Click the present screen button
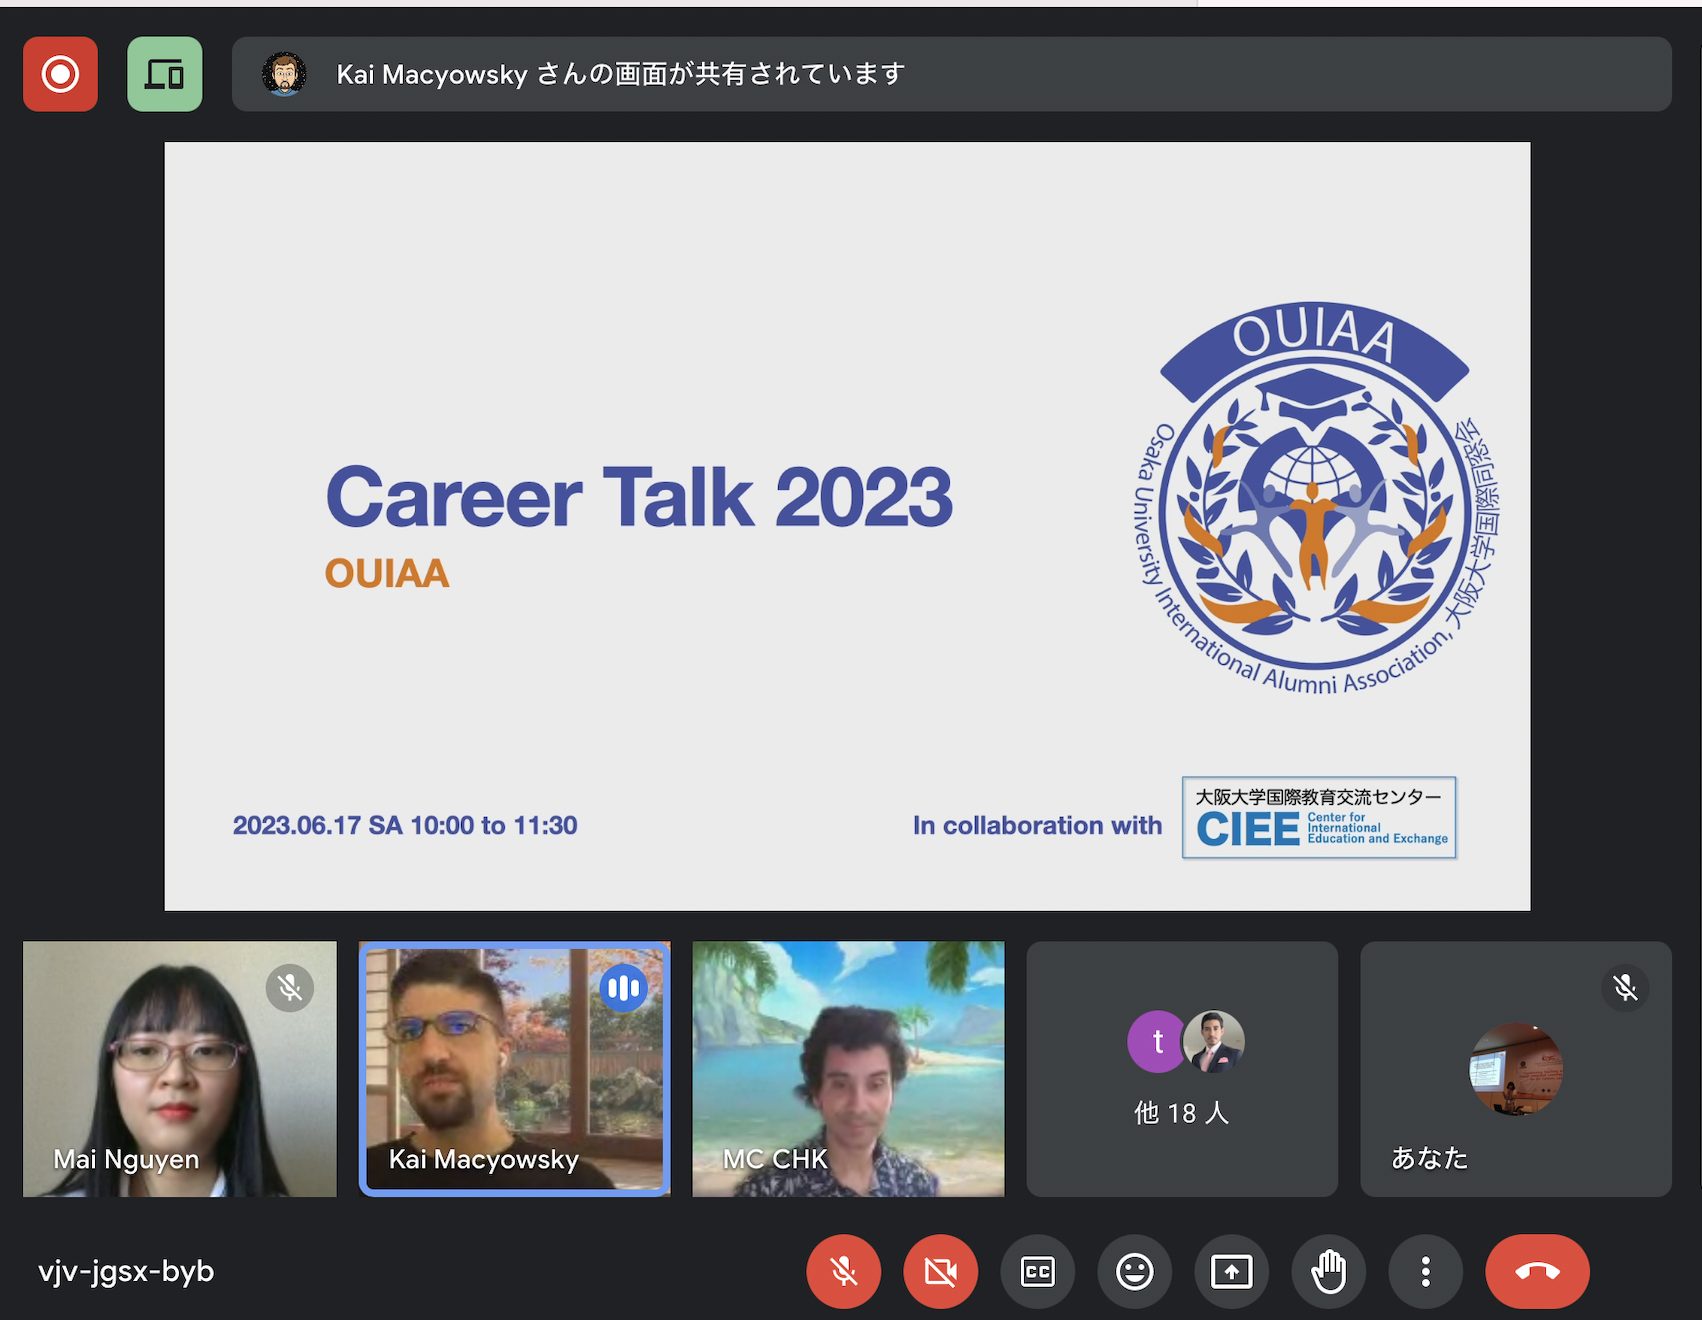Screen dimensions: 1702x1320 pos(1231,1271)
